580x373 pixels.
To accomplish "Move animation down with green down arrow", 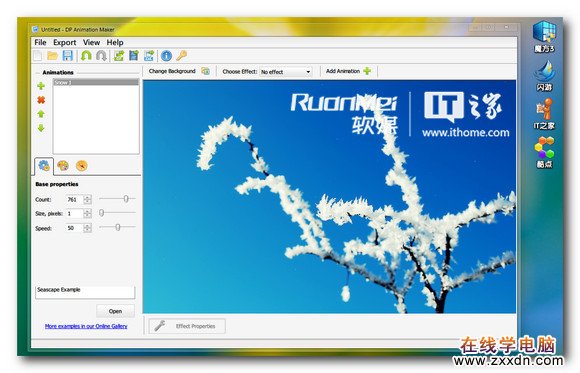I will (41, 128).
